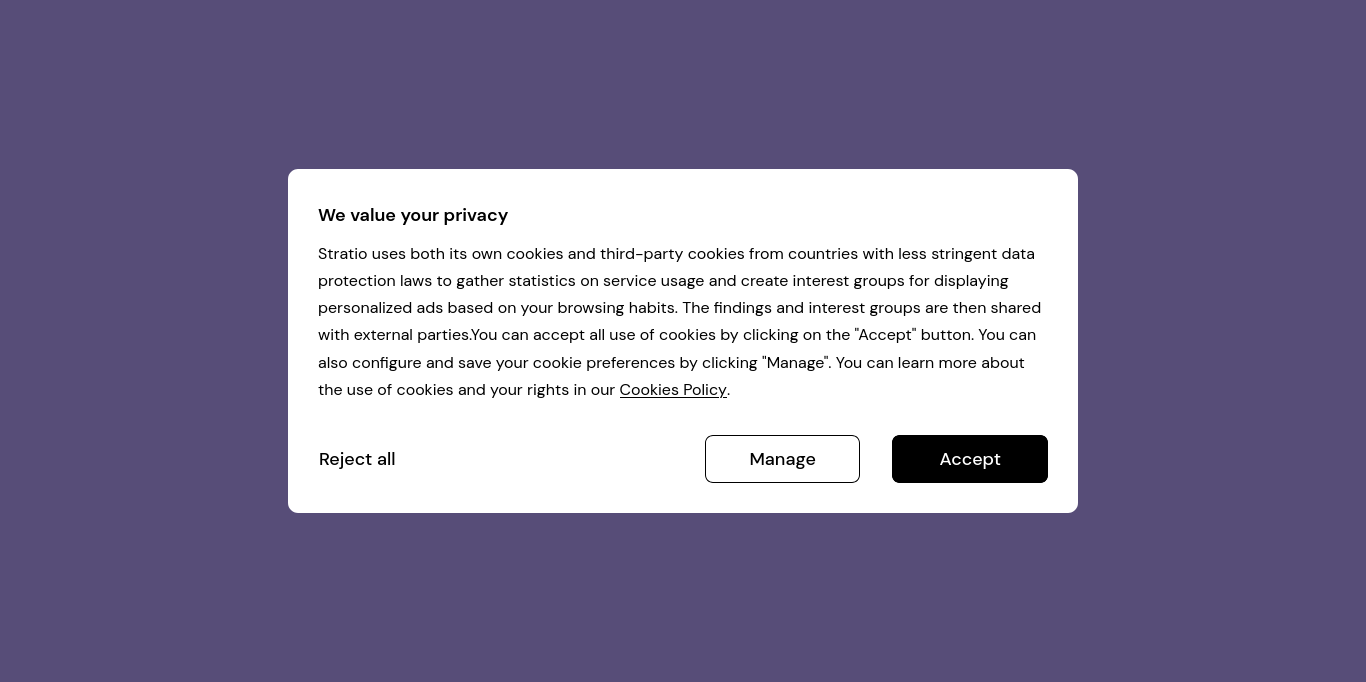Click Reject all to decline cookies
Image resolution: width=1366 pixels, height=682 pixels.
[x=357, y=459]
